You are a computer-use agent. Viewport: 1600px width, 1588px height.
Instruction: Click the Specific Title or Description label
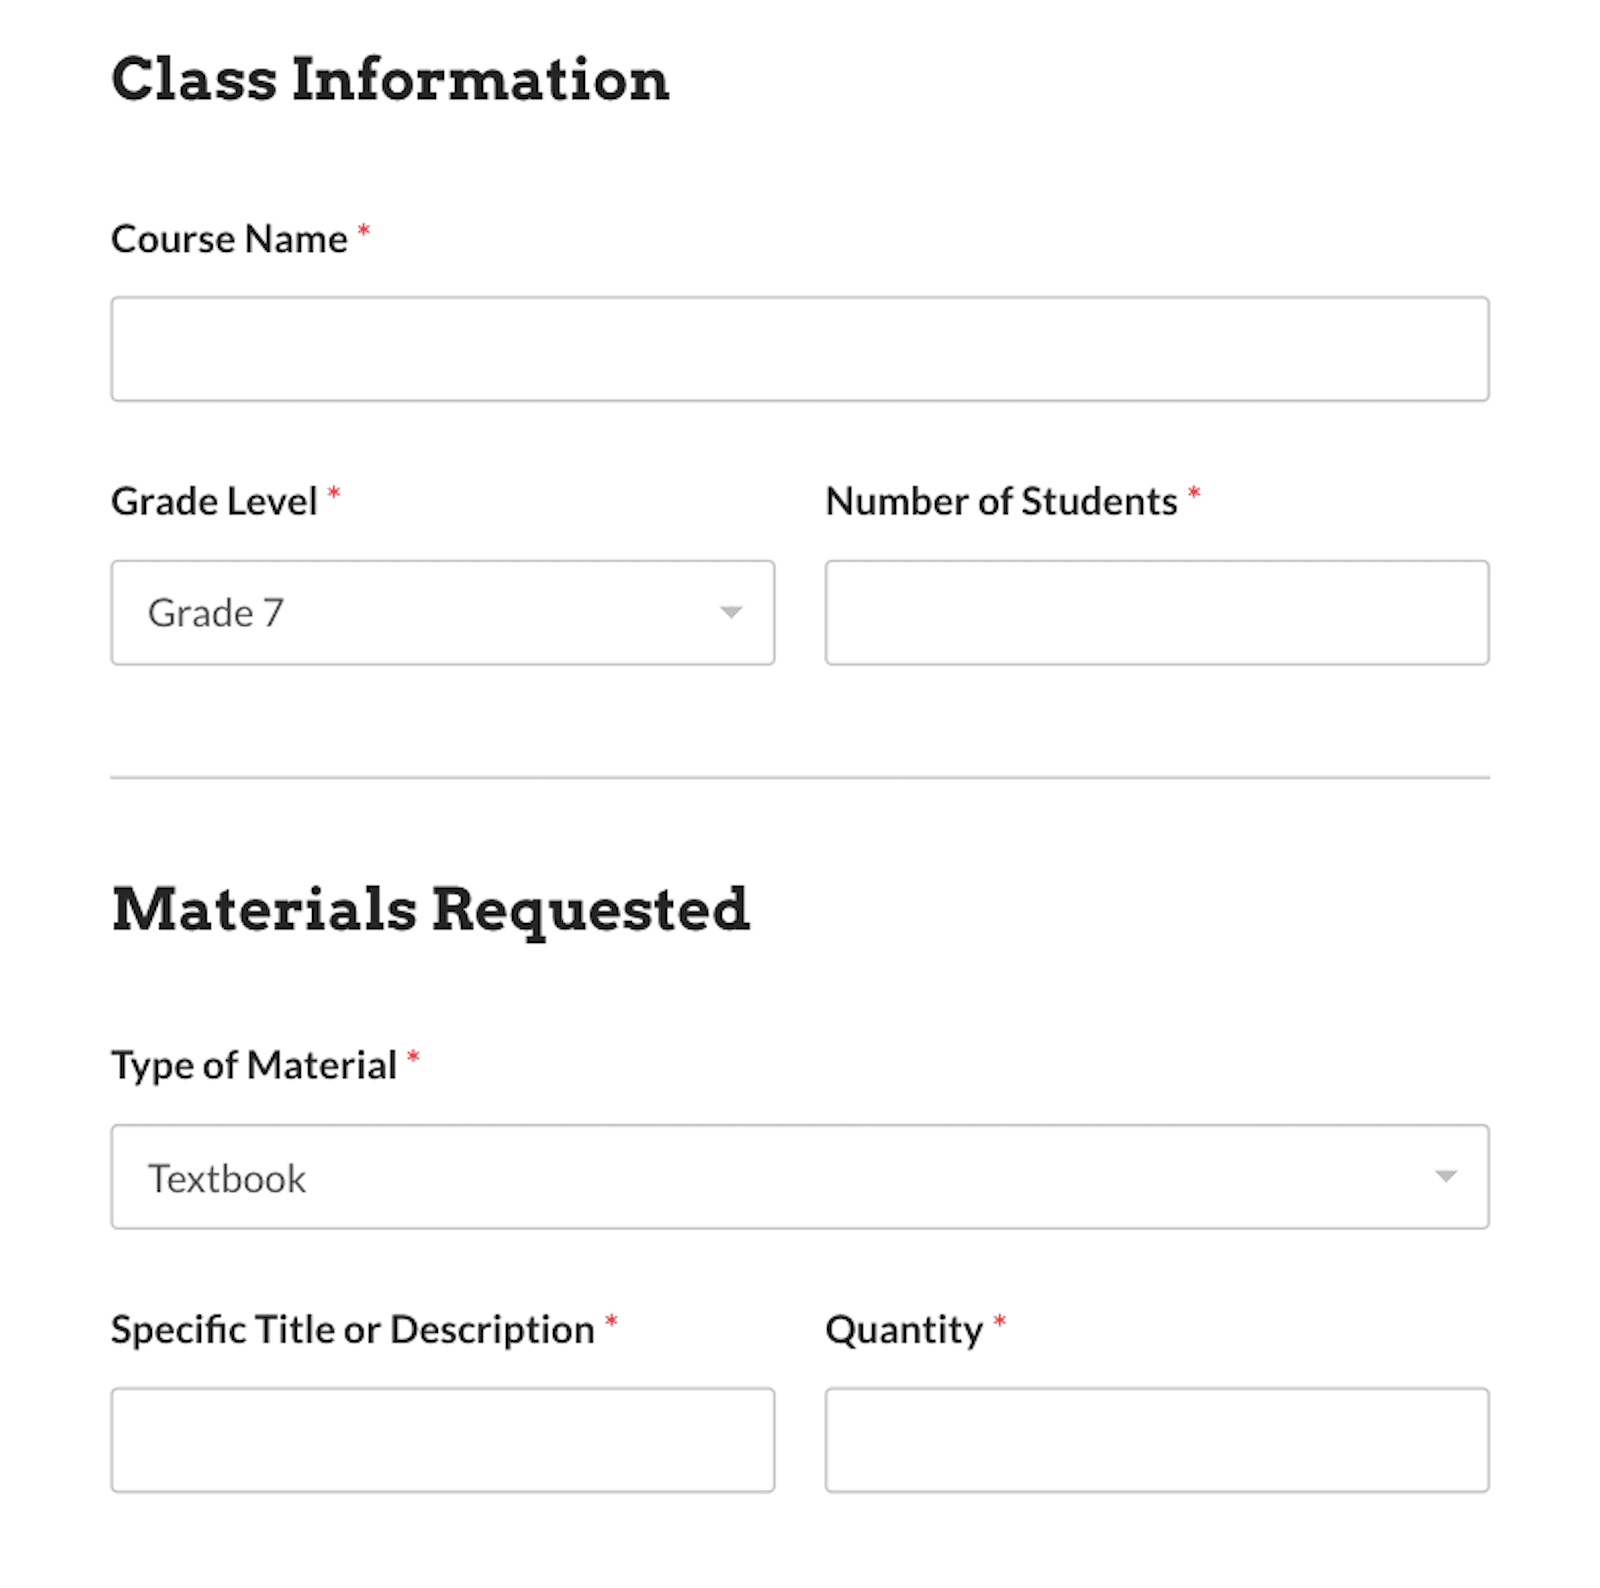(x=352, y=1330)
